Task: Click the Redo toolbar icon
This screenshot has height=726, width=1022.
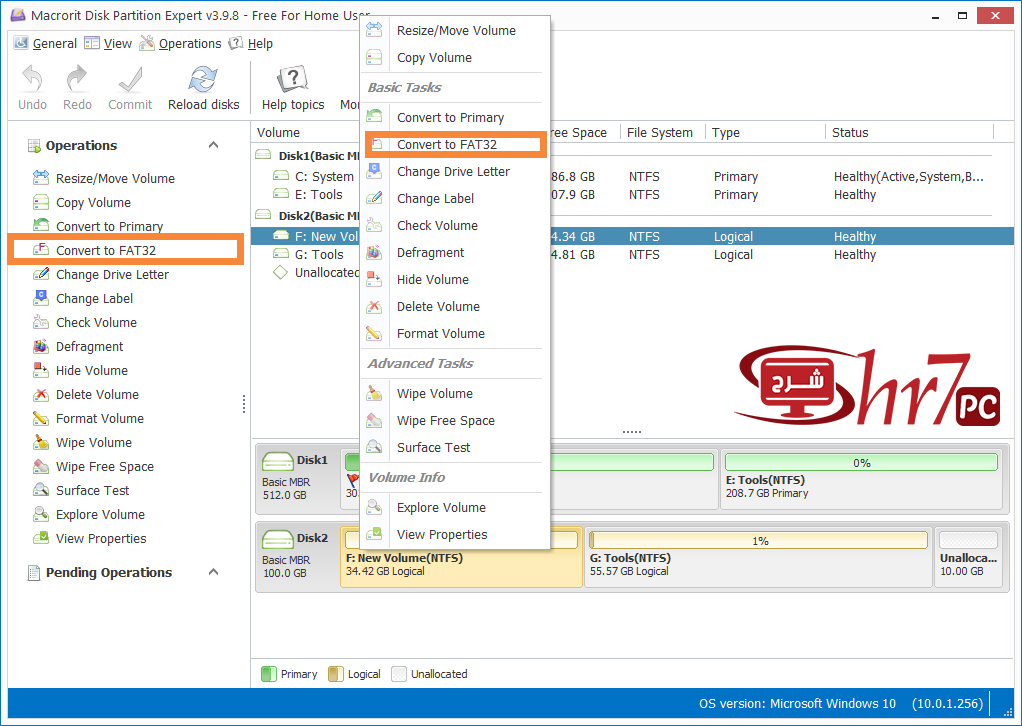Action: pos(77,78)
